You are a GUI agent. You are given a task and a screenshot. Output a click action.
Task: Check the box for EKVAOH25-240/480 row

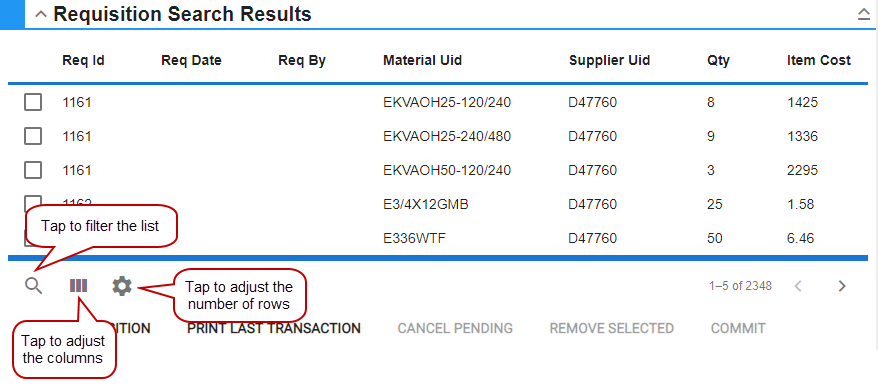coord(33,136)
